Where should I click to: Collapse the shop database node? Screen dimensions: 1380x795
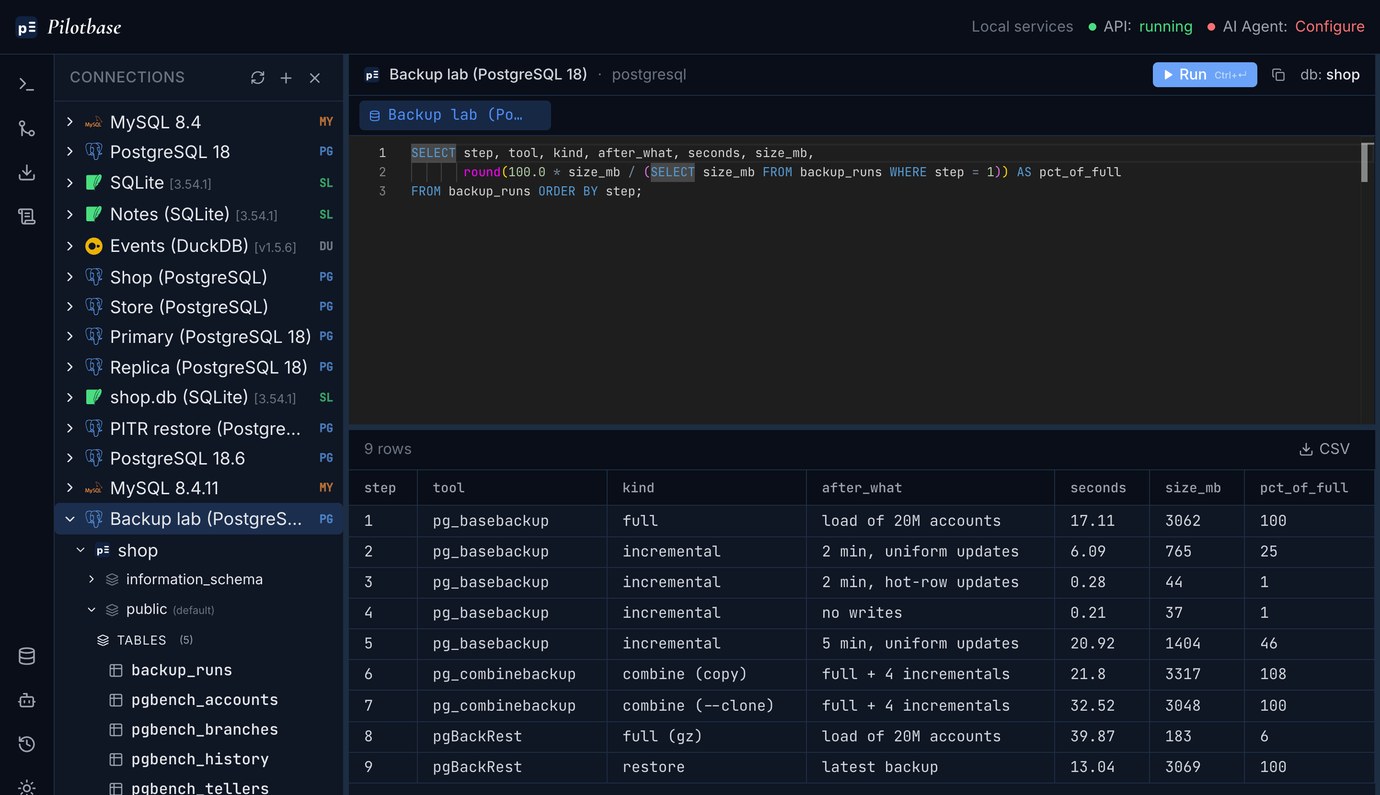point(81,551)
